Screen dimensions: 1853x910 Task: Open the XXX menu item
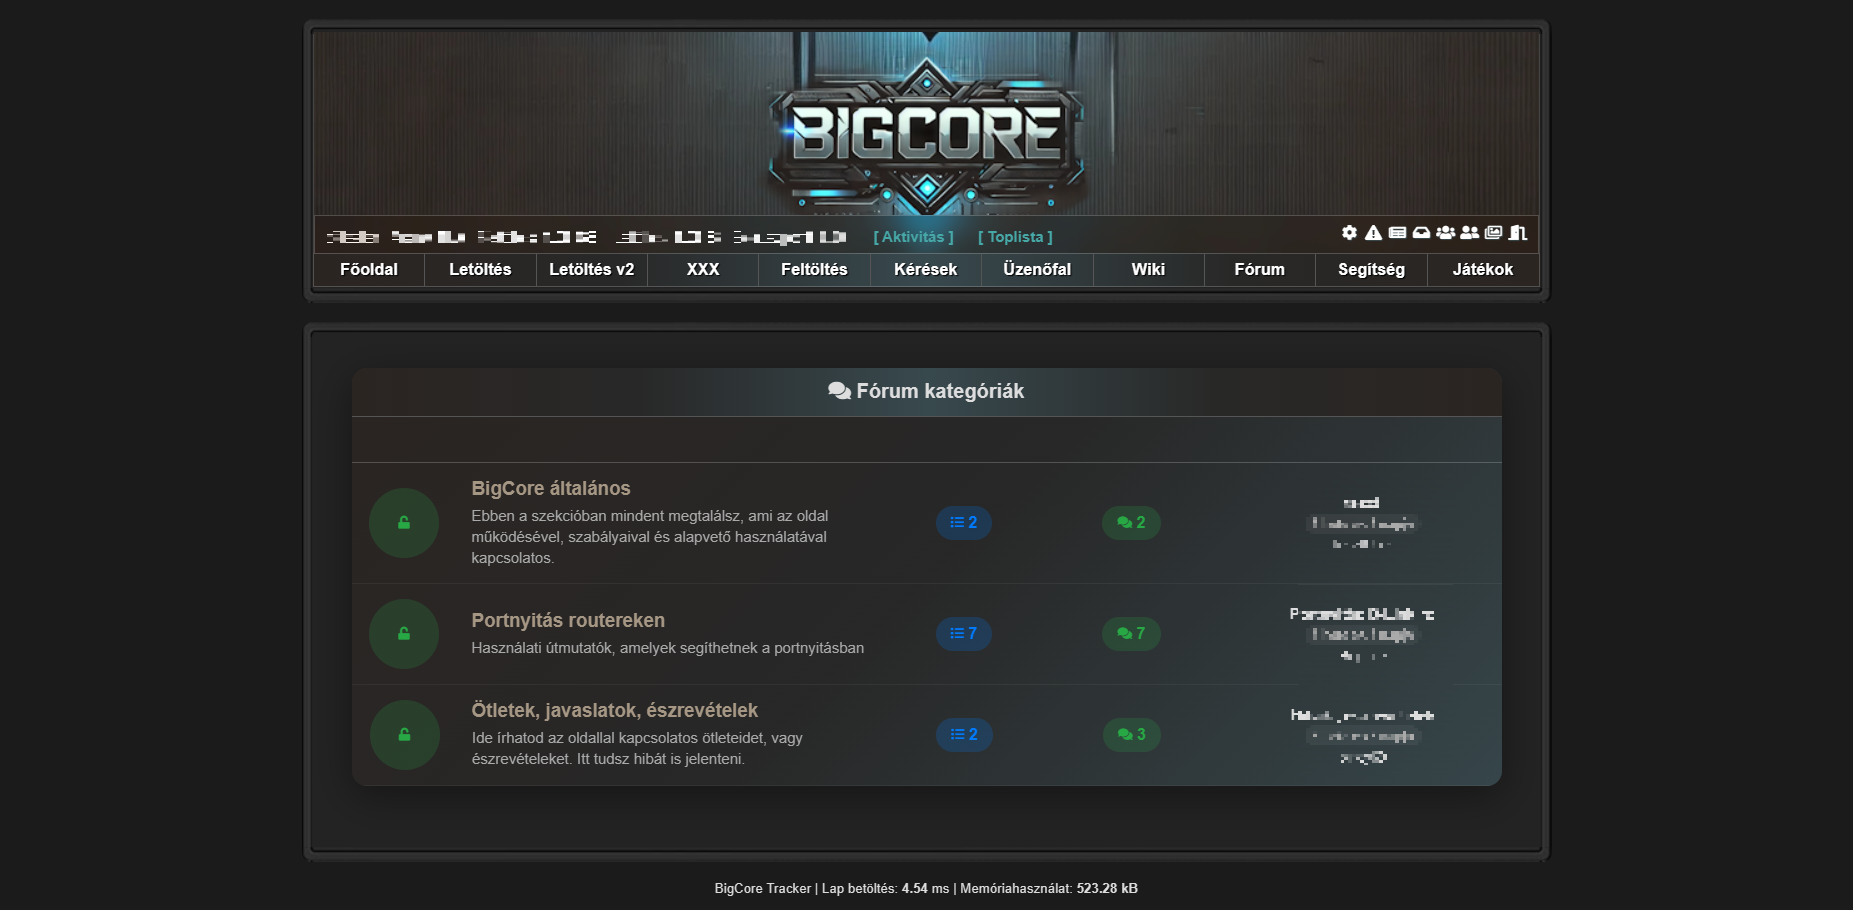point(703,270)
